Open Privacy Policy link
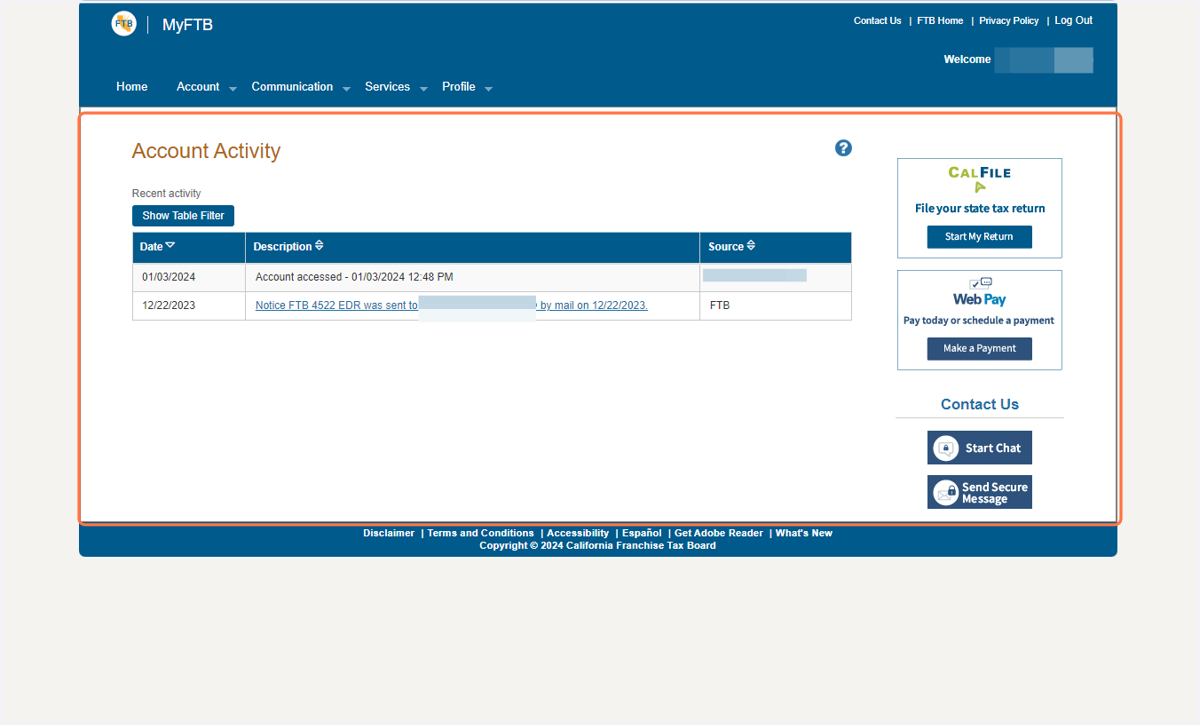This screenshot has height=725, width=1200. tap(1009, 21)
